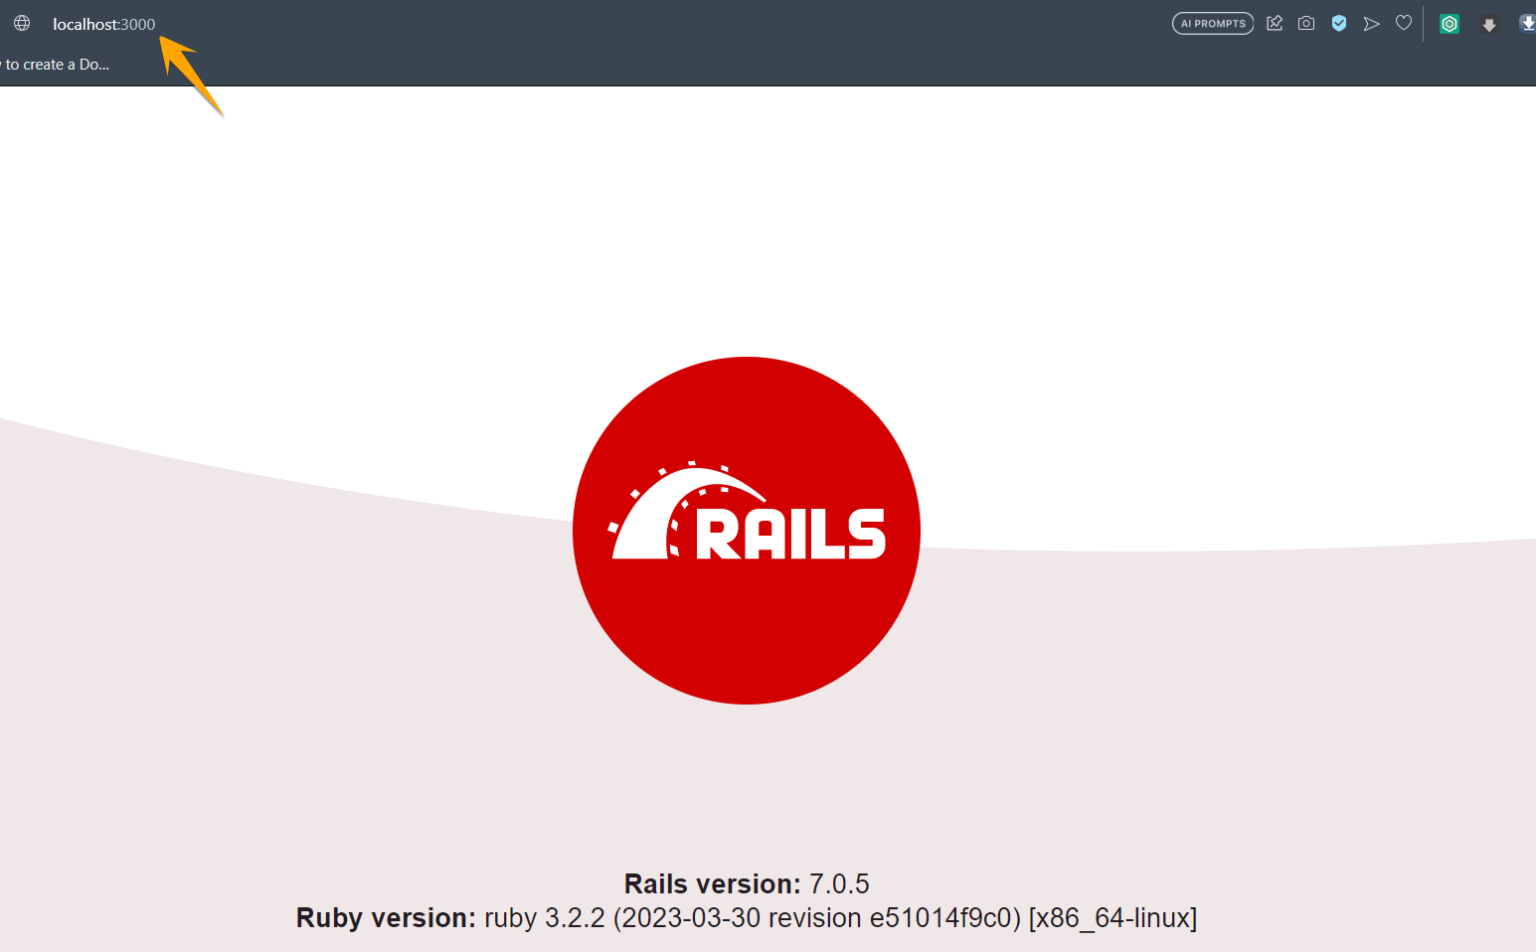Click the blue shield verification icon
Screen dimensions: 1536x952
point(1339,23)
